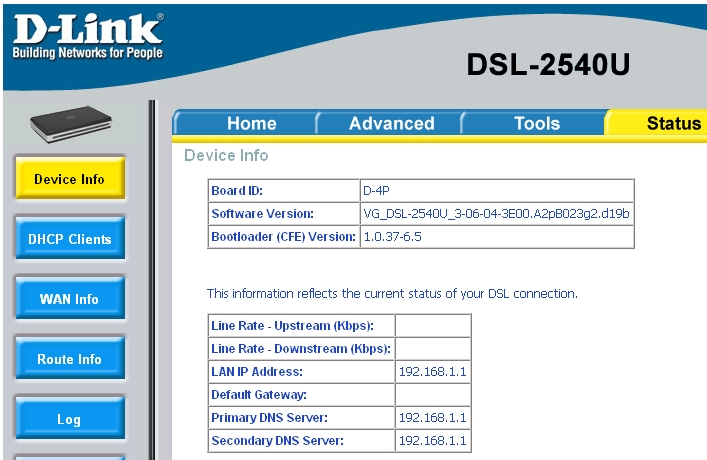
Task: Click the D-4P board ID value
Action: (x=376, y=190)
